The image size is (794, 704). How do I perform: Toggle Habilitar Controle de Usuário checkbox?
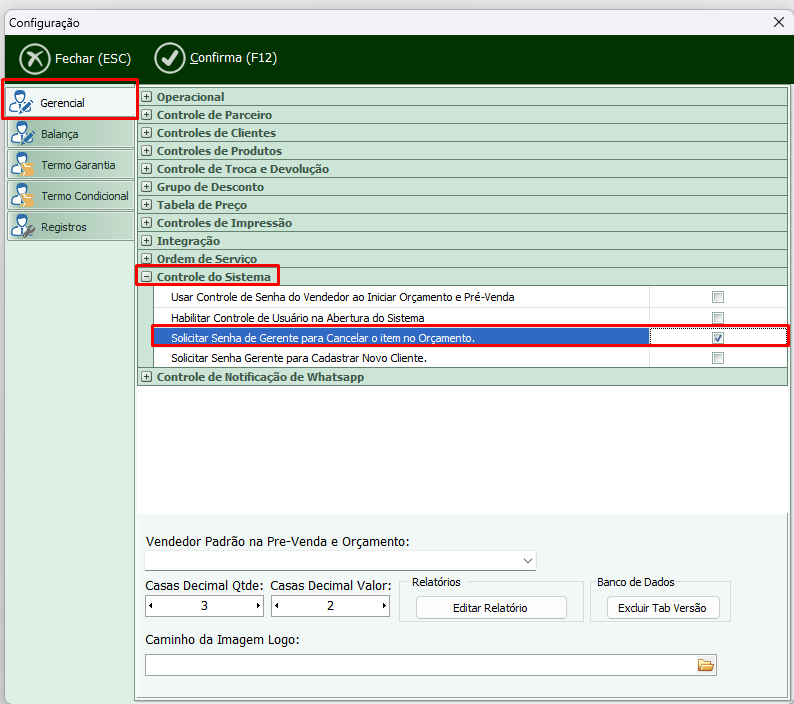point(717,318)
